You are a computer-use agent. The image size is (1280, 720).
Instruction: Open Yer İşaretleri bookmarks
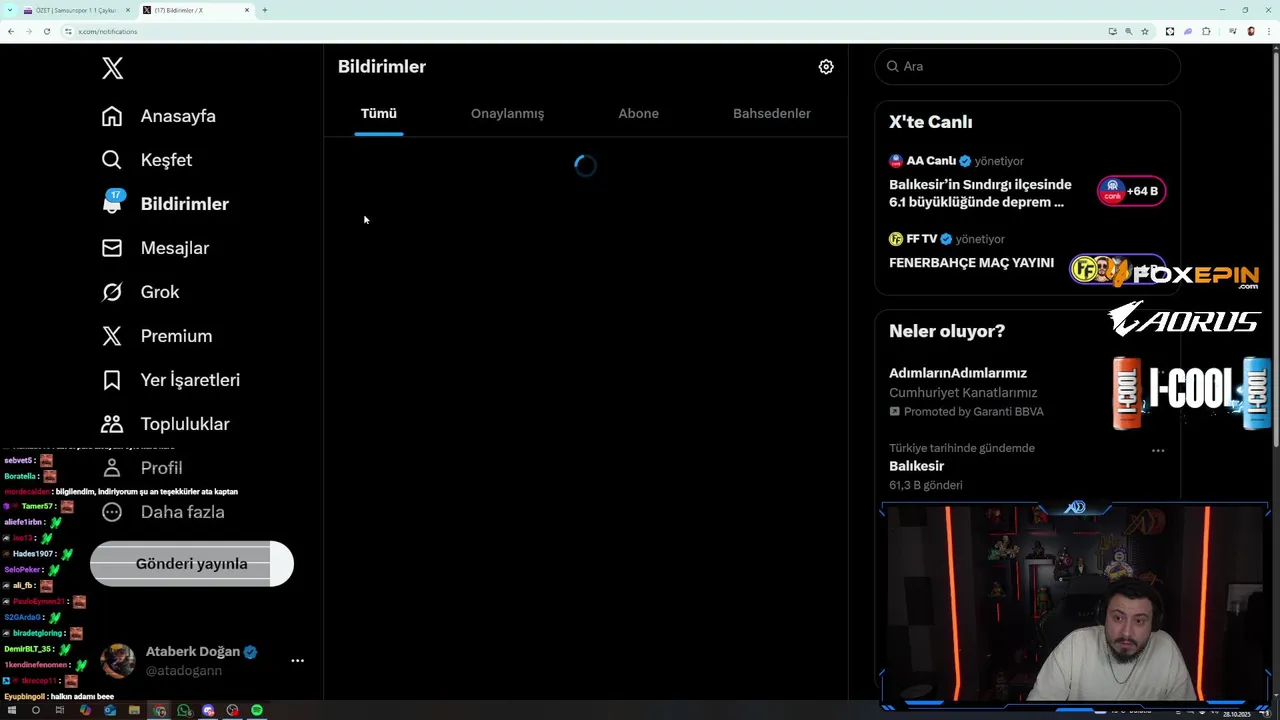[x=171, y=380]
